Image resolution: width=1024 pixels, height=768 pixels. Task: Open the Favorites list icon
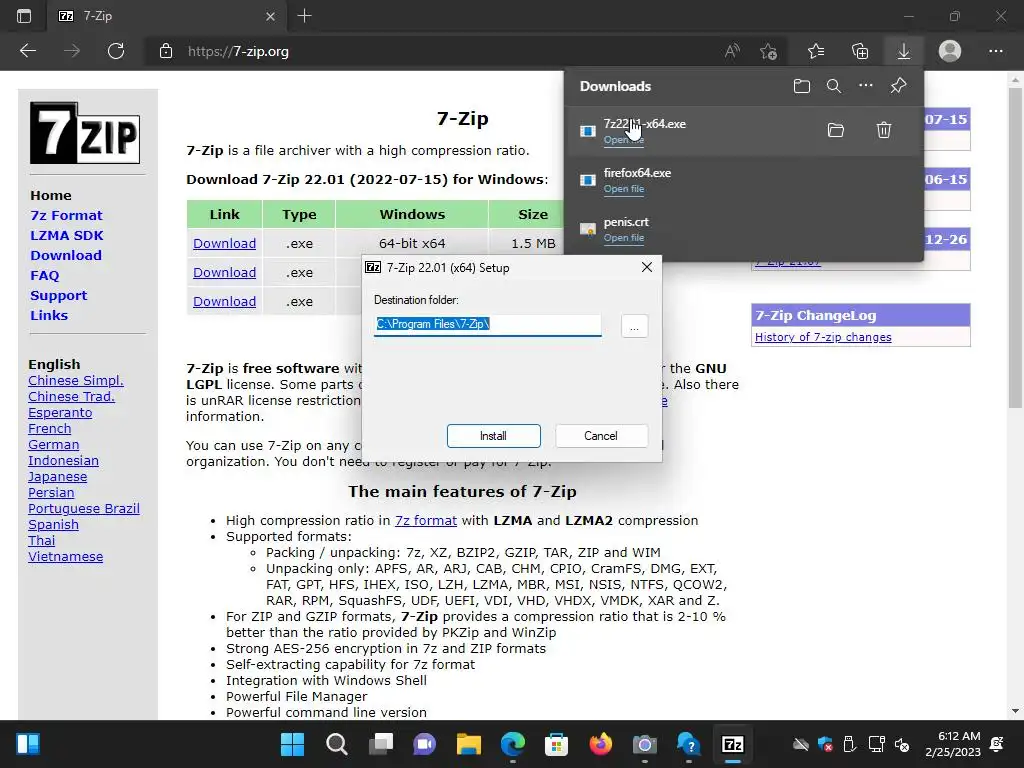click(x=816, y=51)
